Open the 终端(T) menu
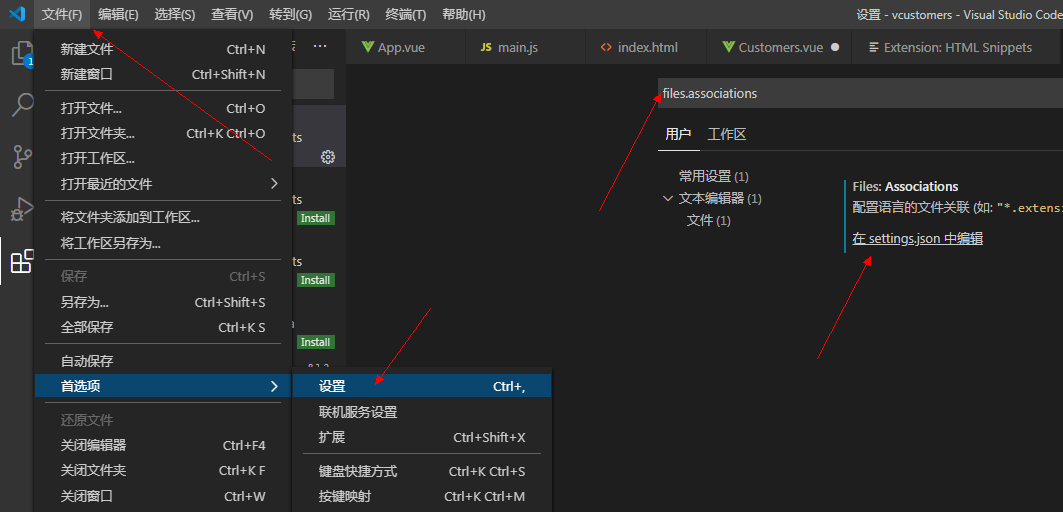1063x512 pixels. [405, 14]
